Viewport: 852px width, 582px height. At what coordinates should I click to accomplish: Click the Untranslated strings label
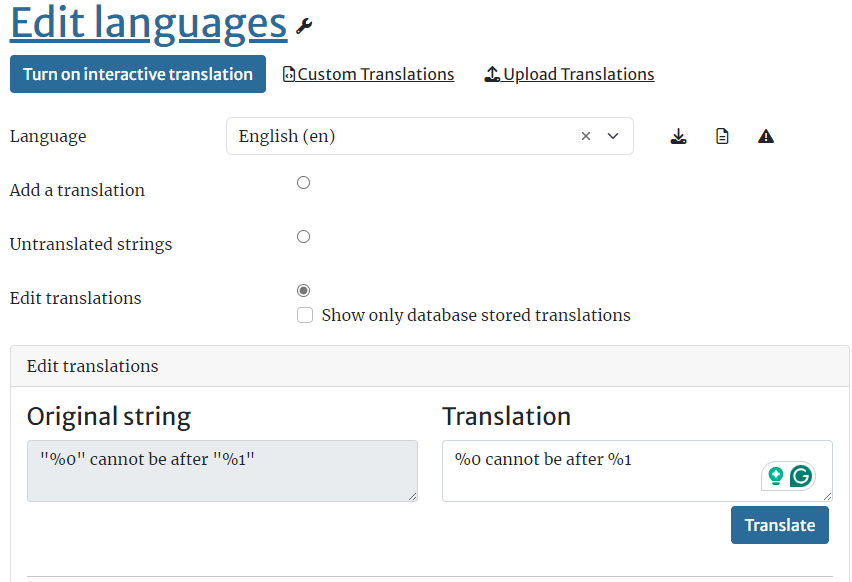tap(91, 244)
